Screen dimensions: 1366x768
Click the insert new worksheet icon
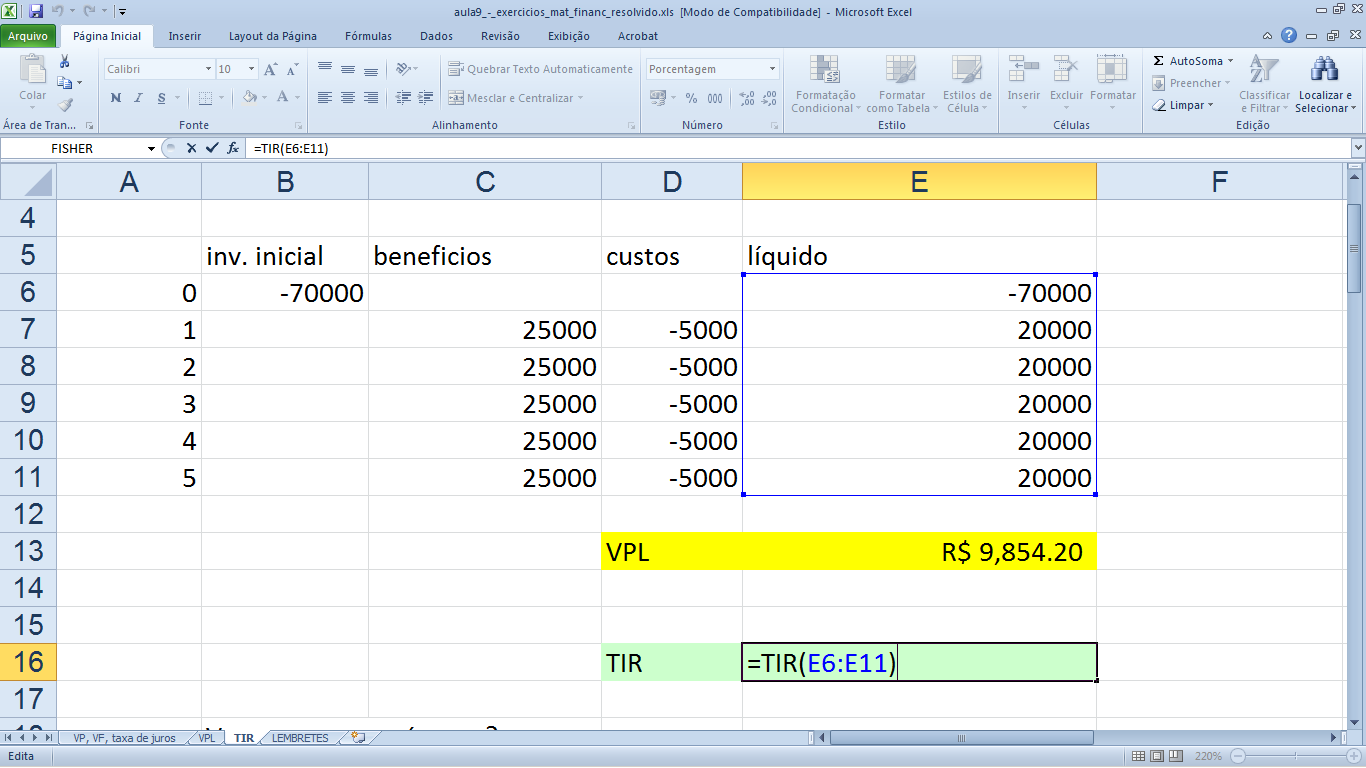358,738
